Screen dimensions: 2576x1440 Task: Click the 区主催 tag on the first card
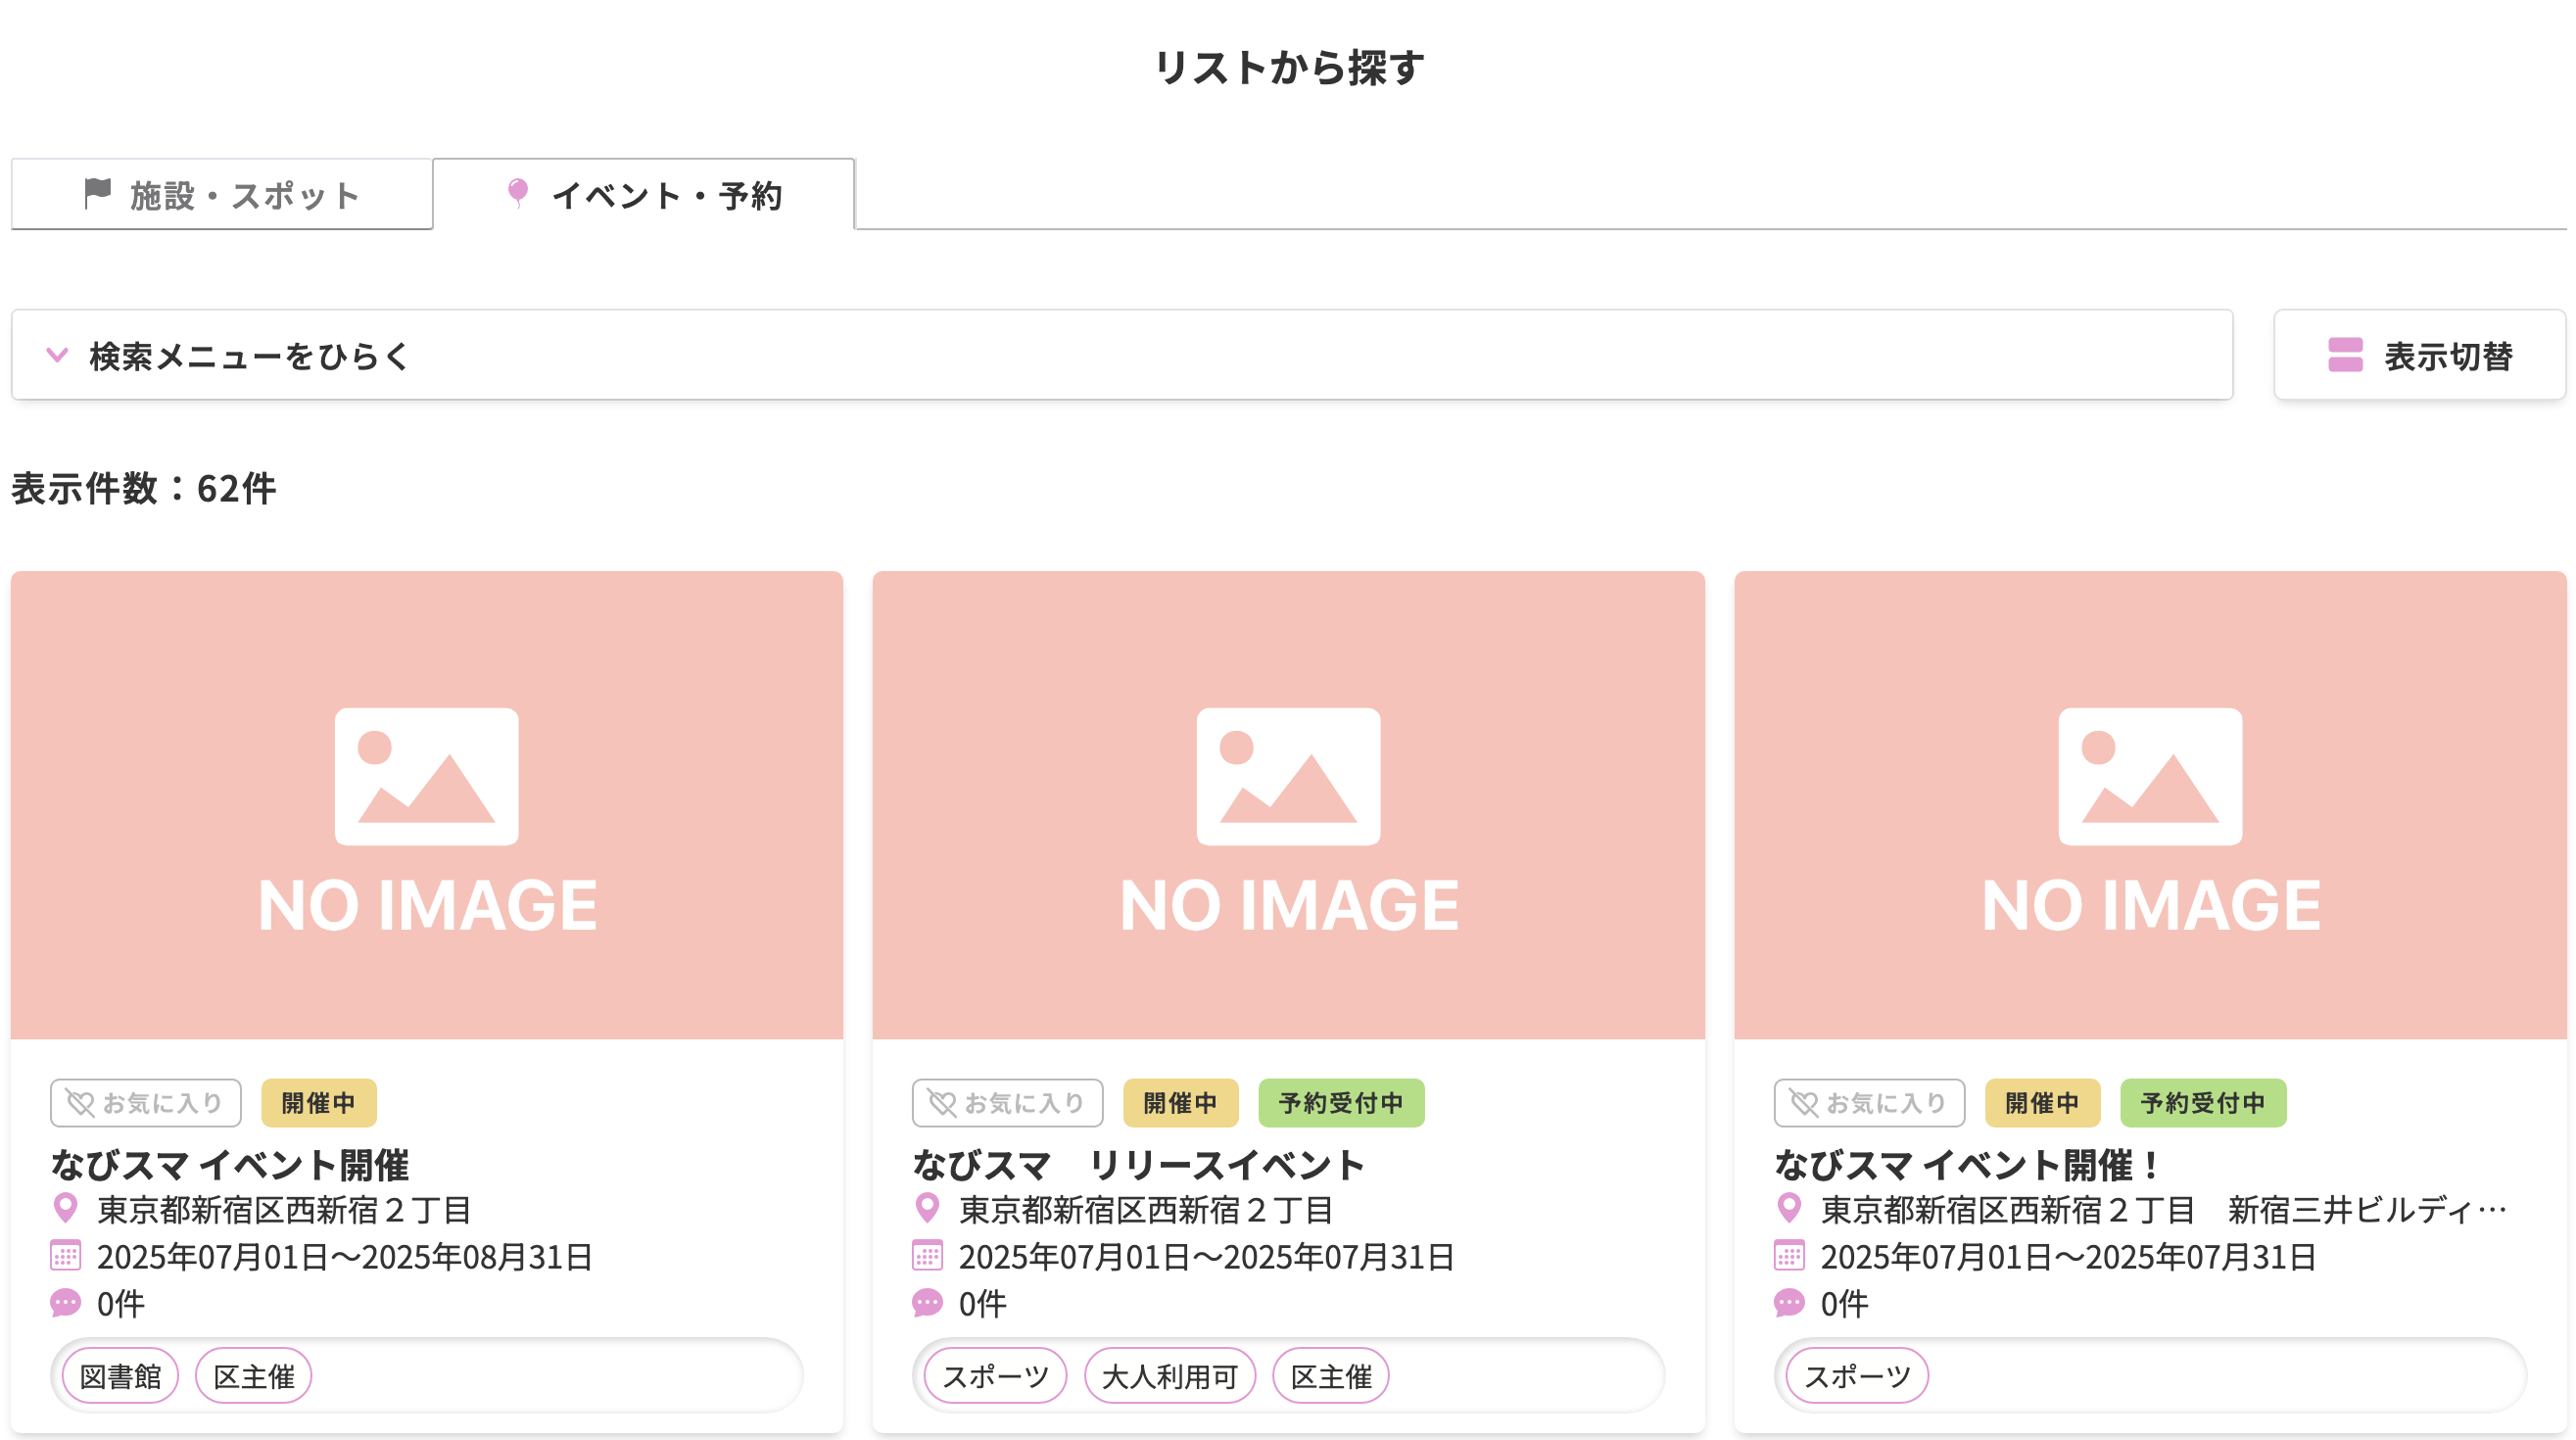253,1375
